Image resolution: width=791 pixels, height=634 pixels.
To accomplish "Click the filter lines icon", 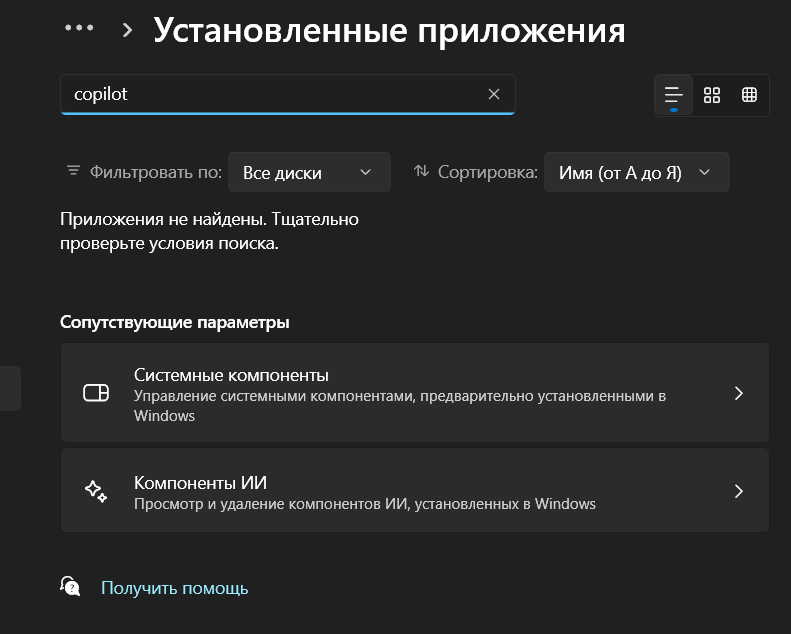I will coord(73,170).
